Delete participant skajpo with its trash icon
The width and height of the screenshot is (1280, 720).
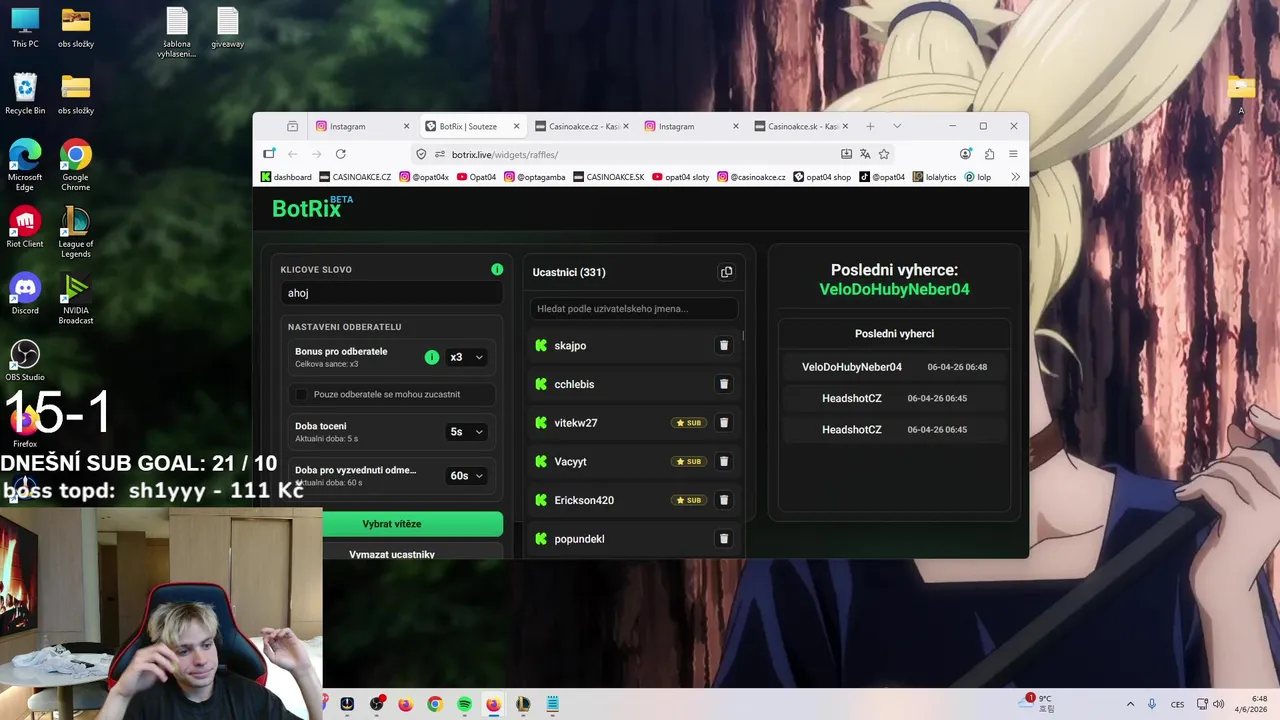724,345
